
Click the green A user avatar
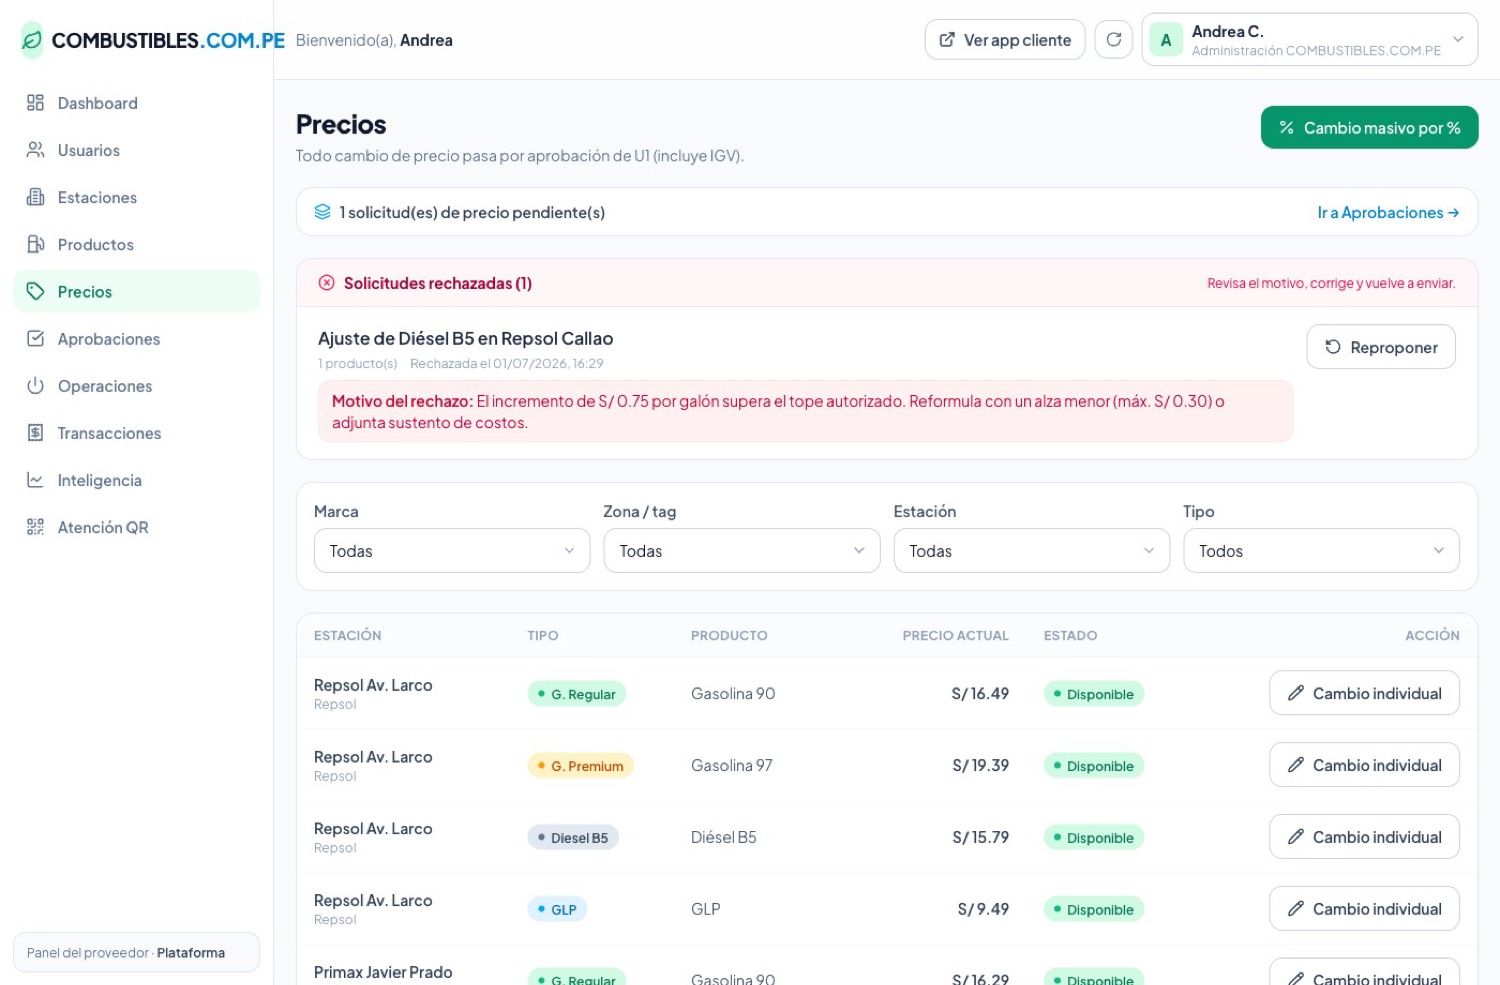pyautogui.click(x=1166, y=40)
